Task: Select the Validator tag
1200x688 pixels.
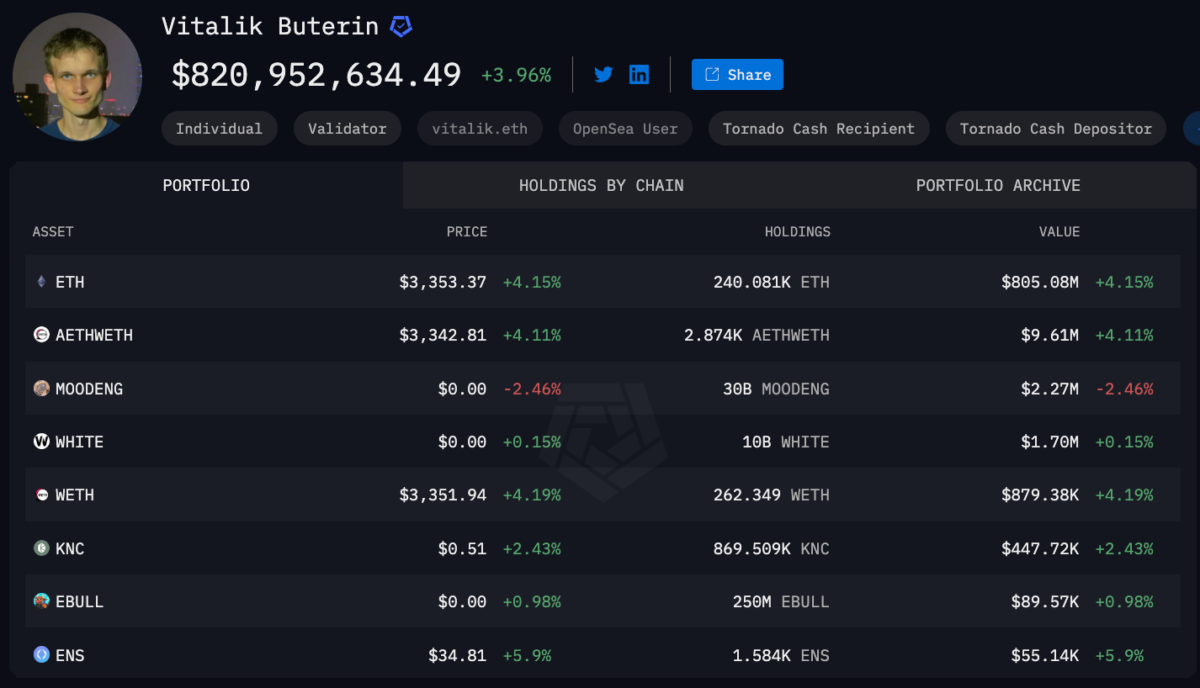Action: [346, 128]
